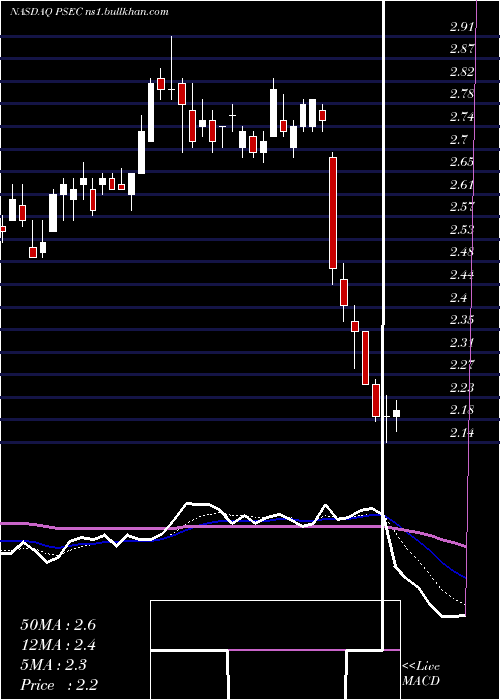Click the 2.31 price axis label
Viewport: 500px width, 700px height.
click(462, 342)
